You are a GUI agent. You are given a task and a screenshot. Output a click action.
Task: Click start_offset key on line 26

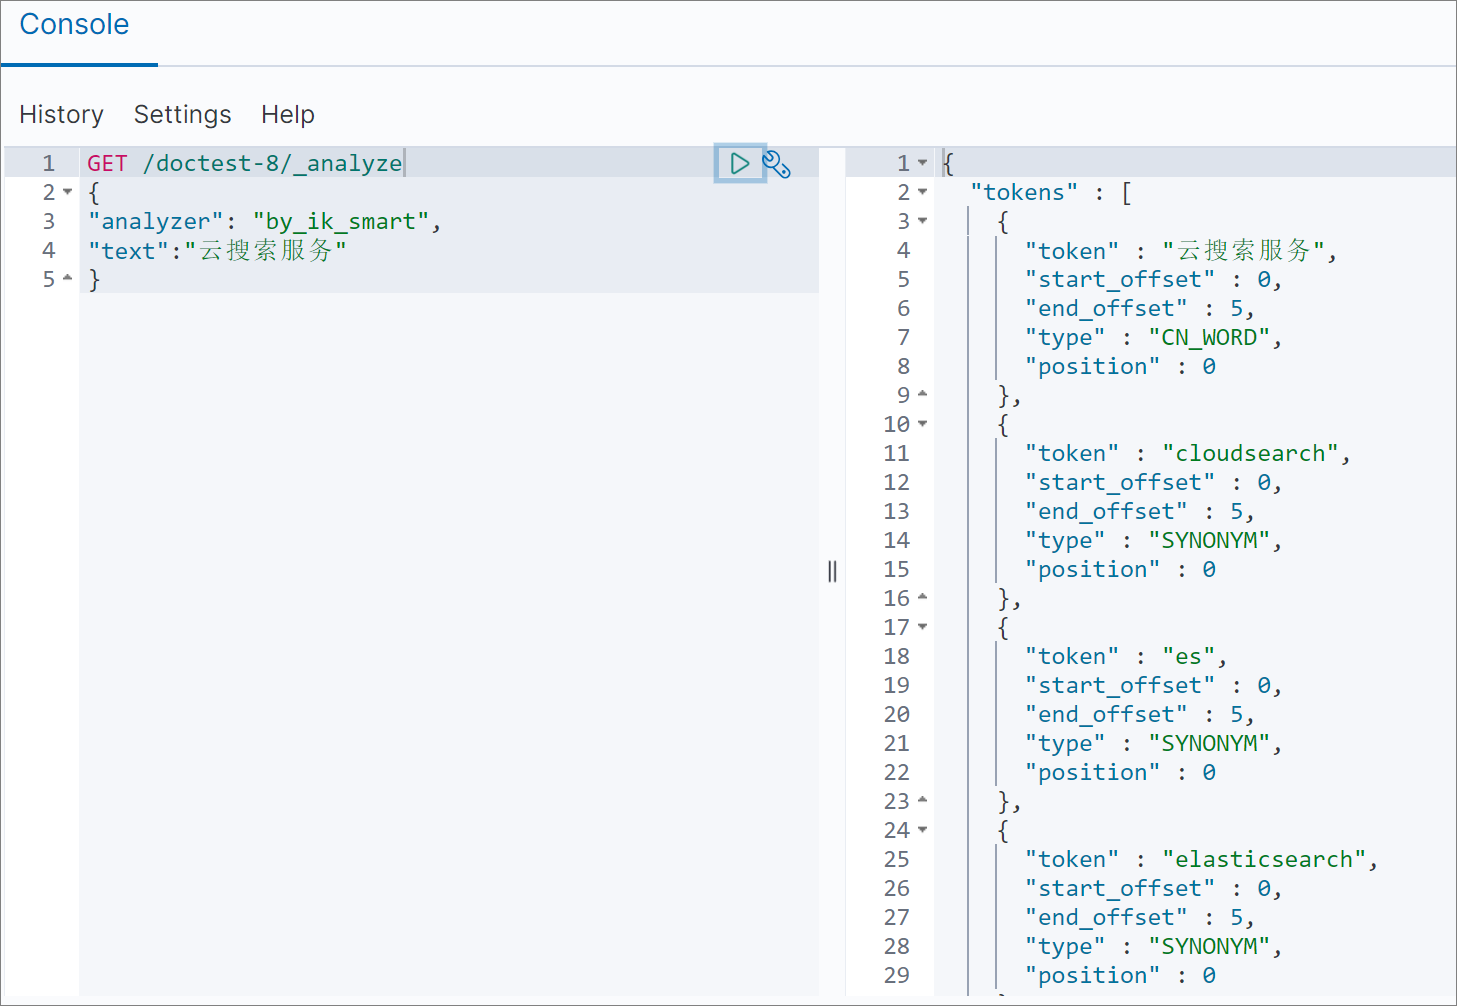[1120, 888]
